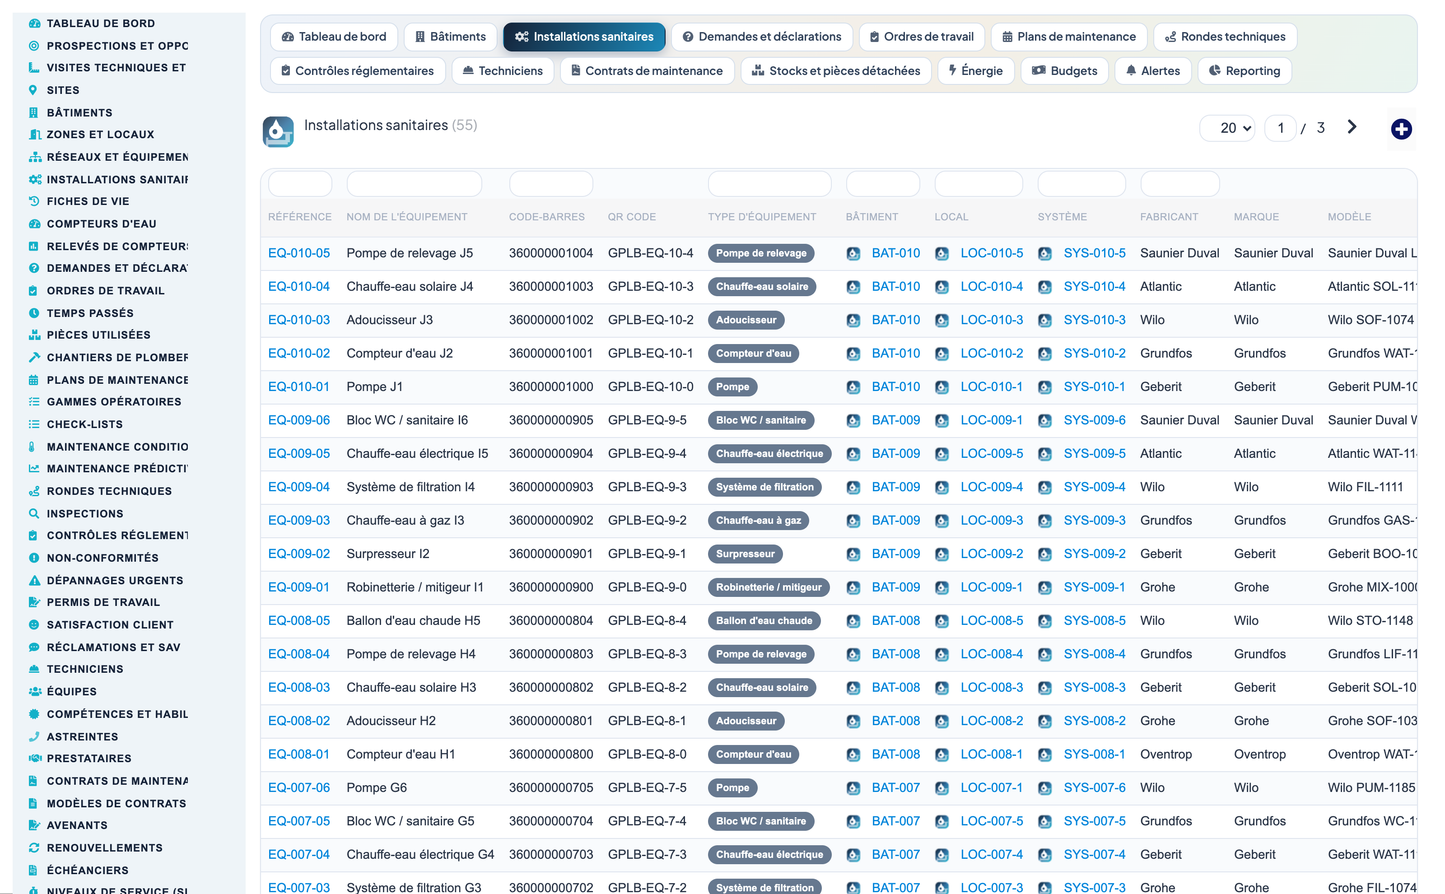1445x894 pixels.
Task: Open Zones et locaux in sidebar
Action: tap(101, 134)
